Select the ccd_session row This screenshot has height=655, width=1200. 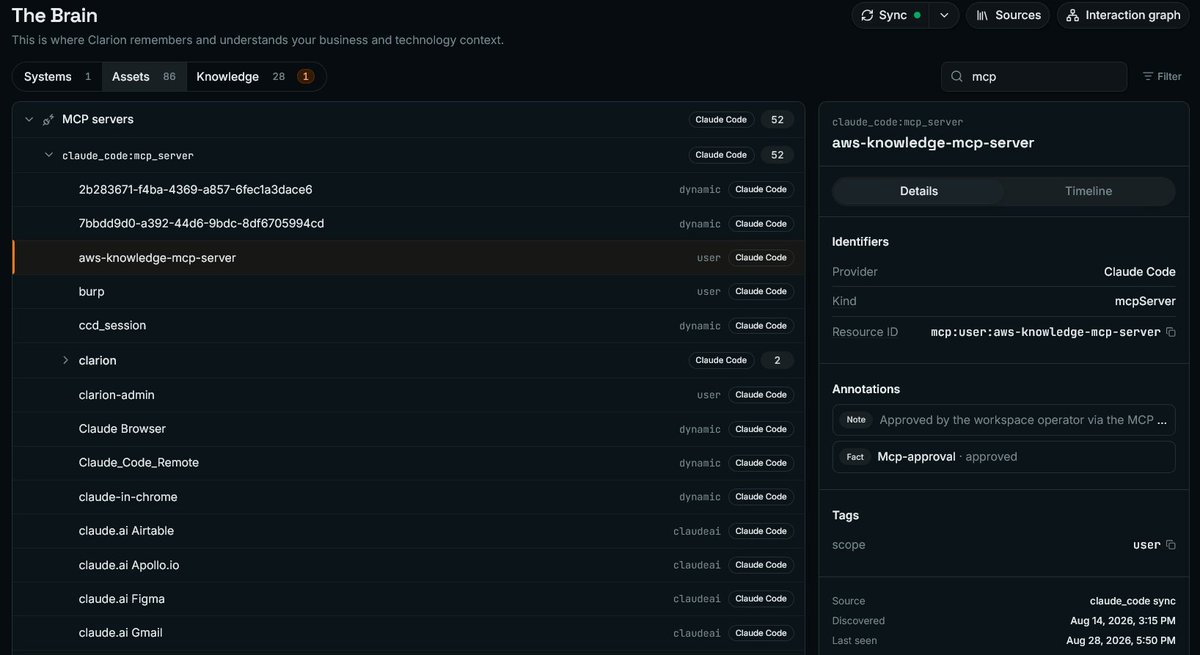coord(408,325)
